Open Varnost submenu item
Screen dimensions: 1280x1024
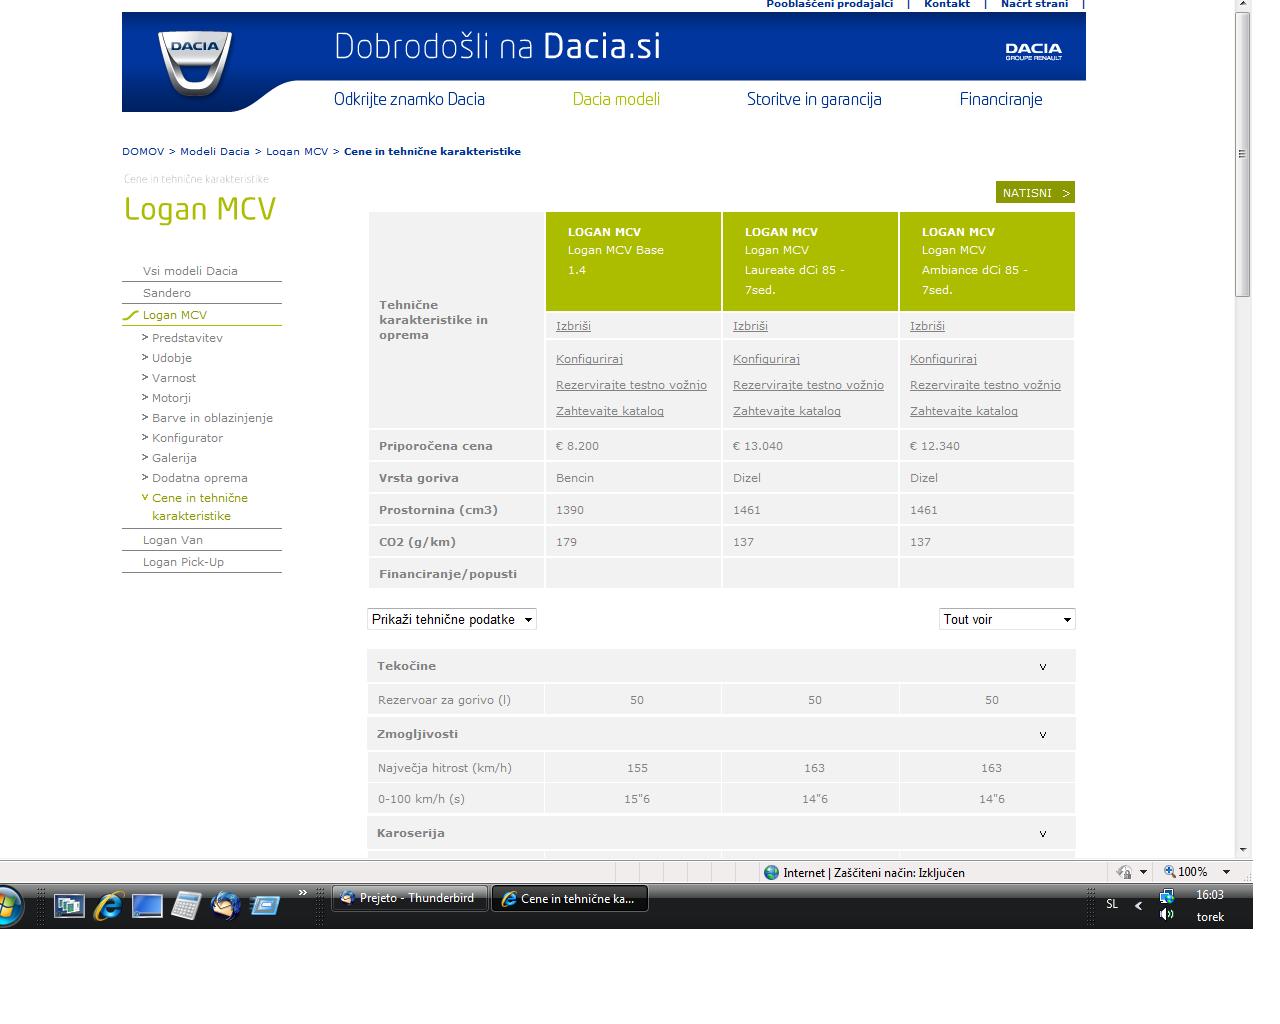coord(174,378)
